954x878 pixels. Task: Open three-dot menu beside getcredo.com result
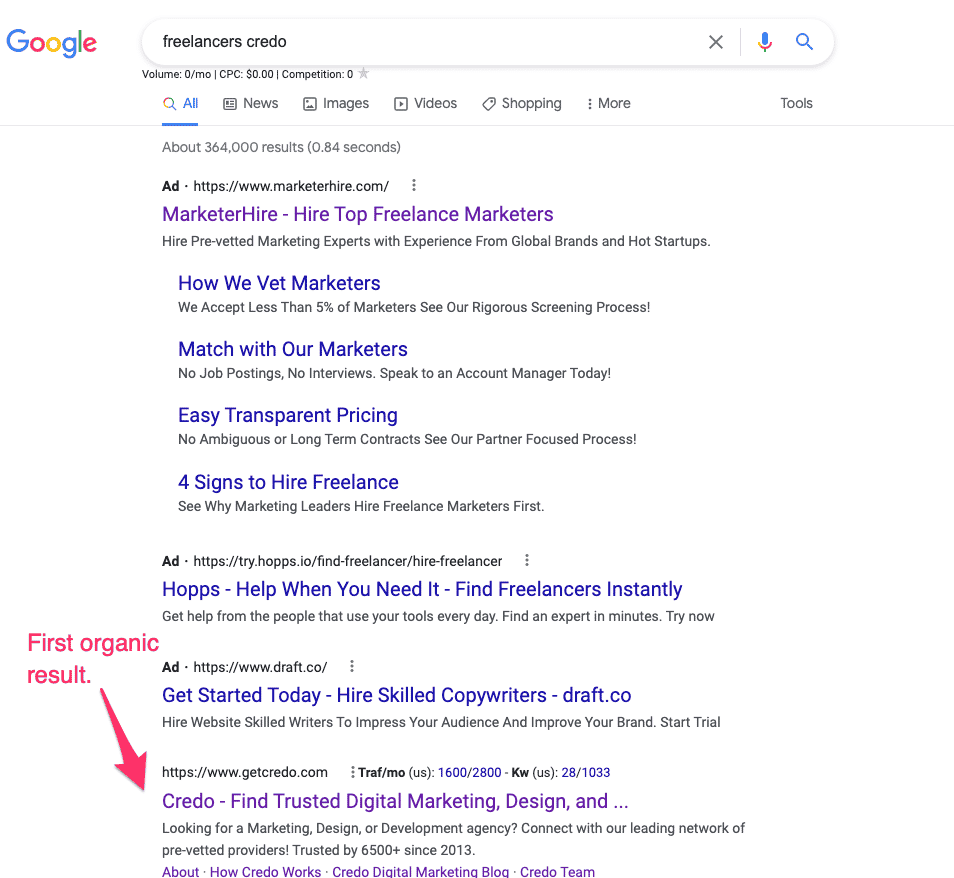(x=352, y=772)
